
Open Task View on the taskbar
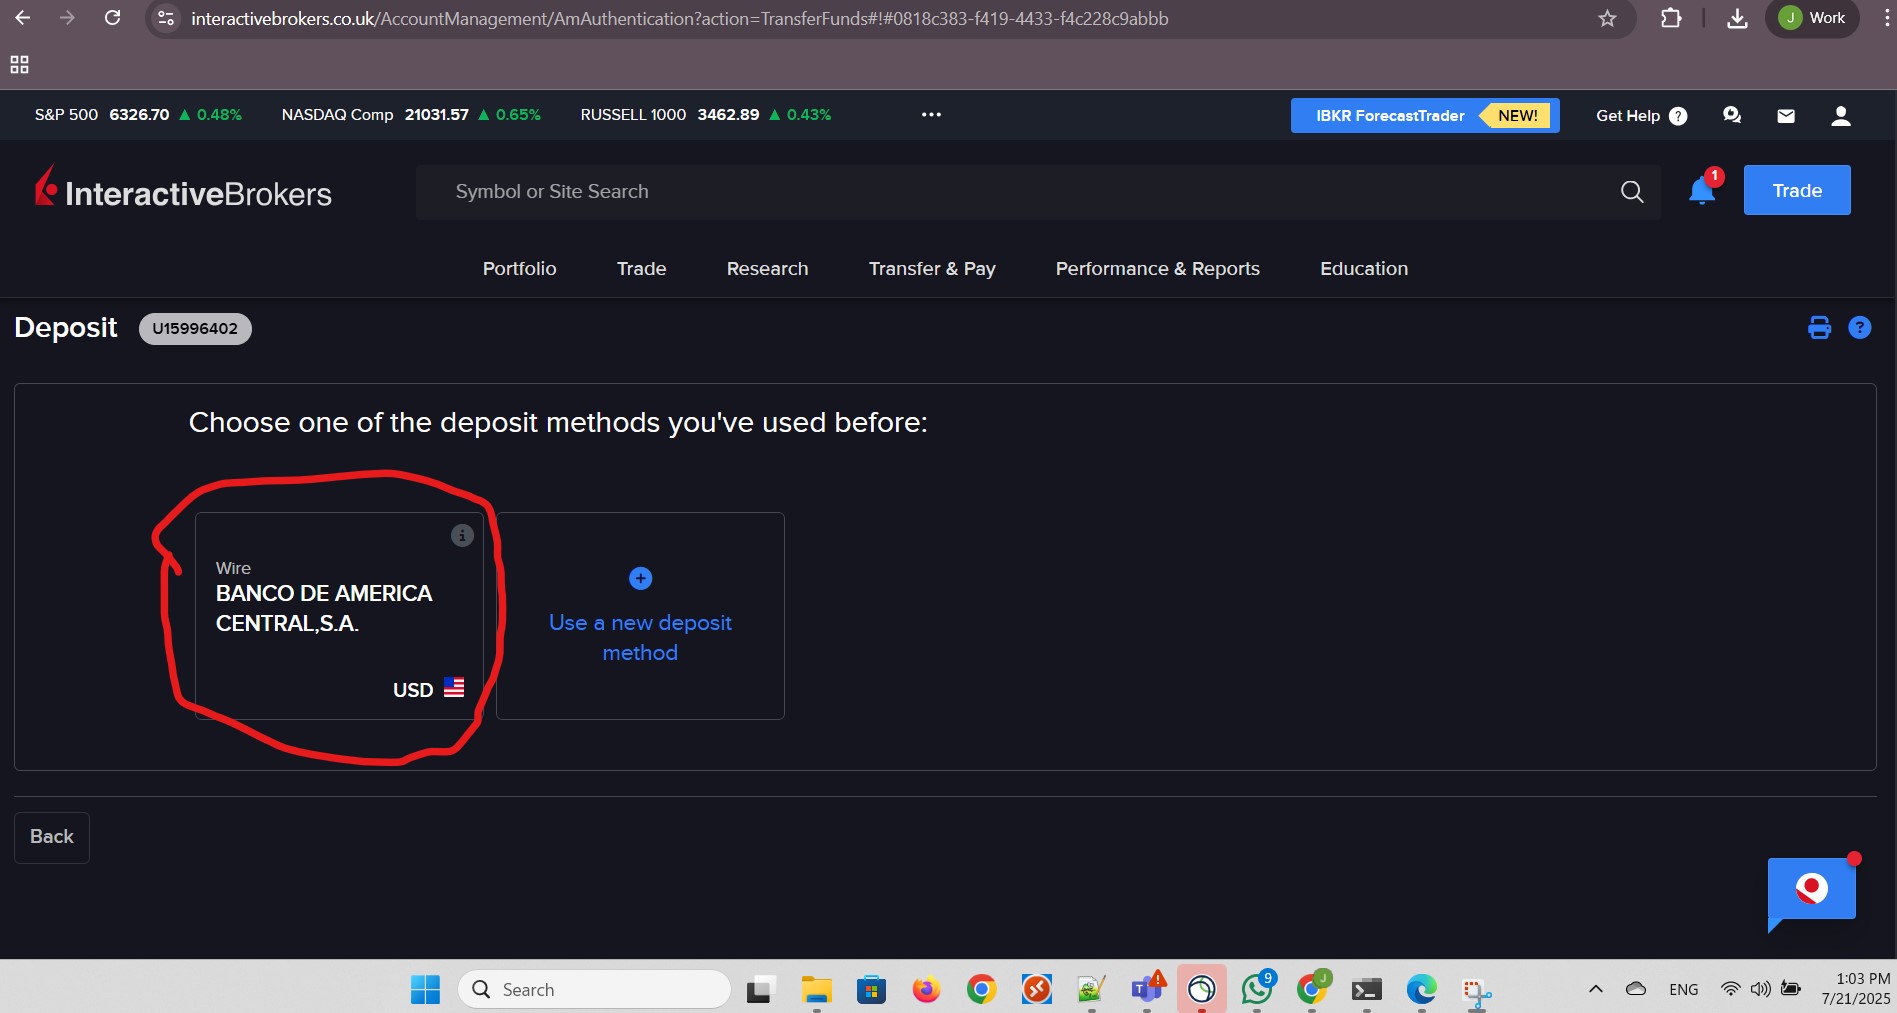click(x=761, y=990)
